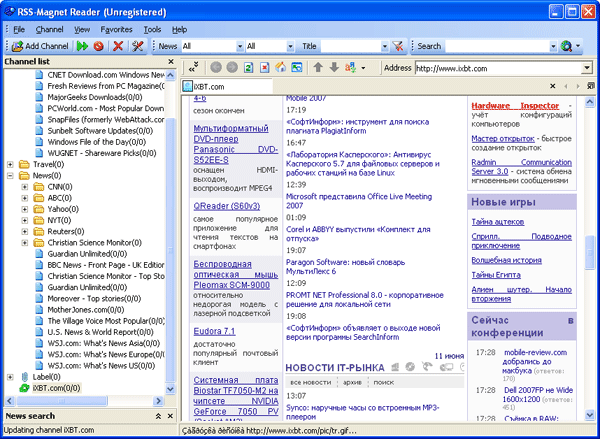Image resolution: width=600 pixels, height=439 pixels.
Task: Open the Eudora 7.1 article link
Action: click(x=215, y=330)
